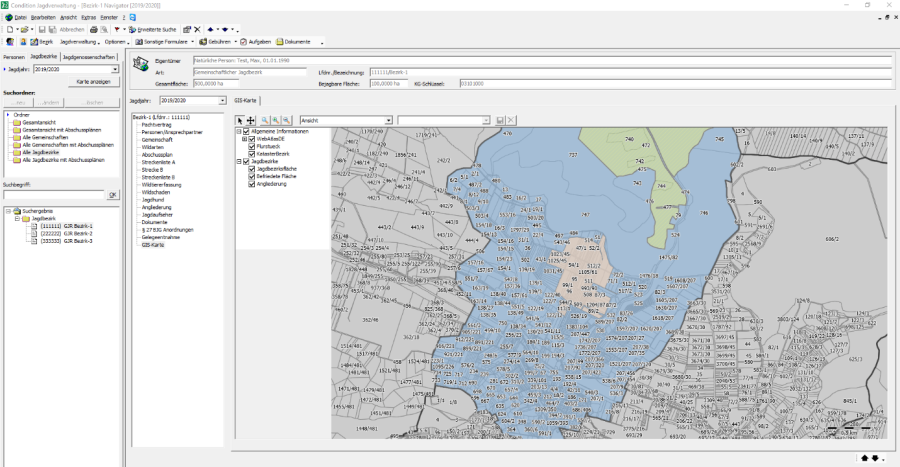This screenshot has height=467, width=900.
Task: Select the arrow pointer map tool
Action: [x=239, y=120]
